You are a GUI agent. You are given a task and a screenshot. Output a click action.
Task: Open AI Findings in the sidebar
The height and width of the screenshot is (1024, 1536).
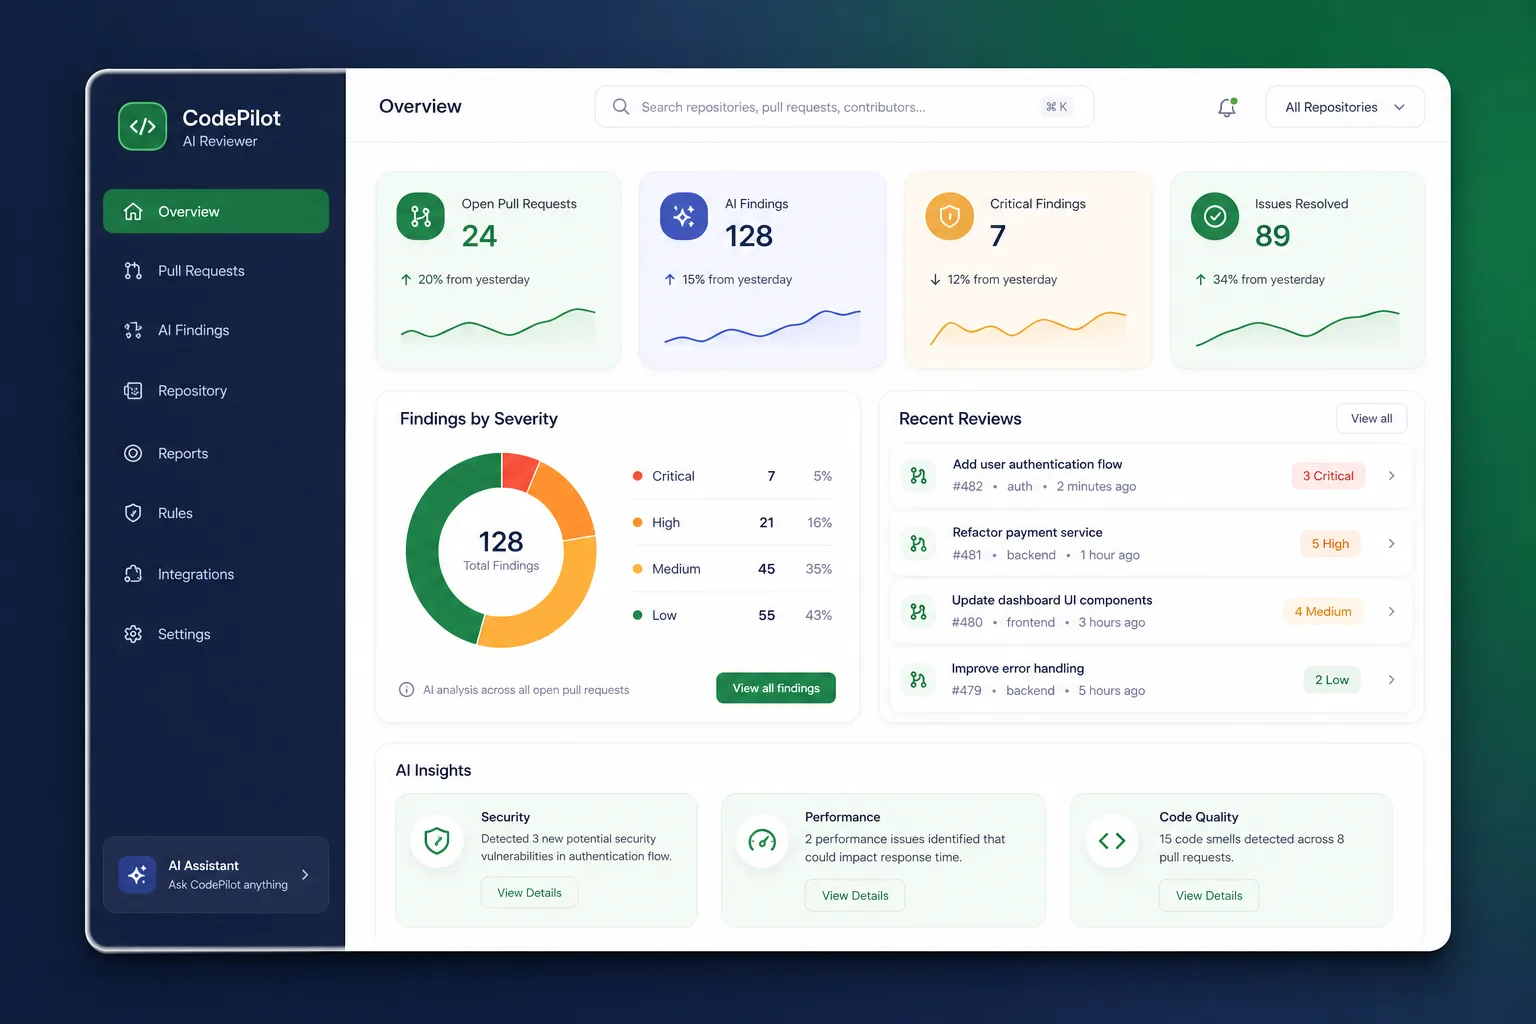[x=216, y=330]
